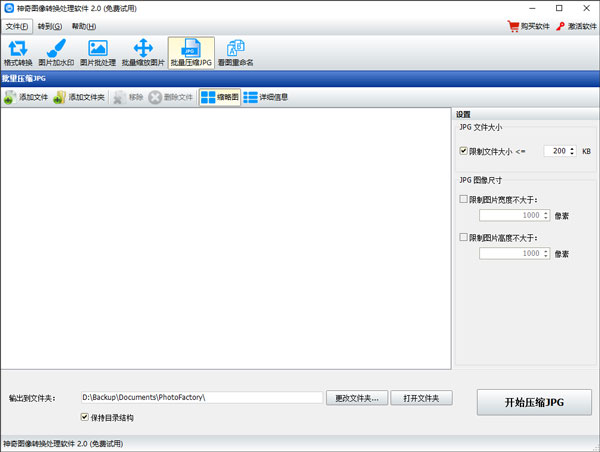Open the 转到(G) menu
The image size is (600, 452).
pos(50,26)
